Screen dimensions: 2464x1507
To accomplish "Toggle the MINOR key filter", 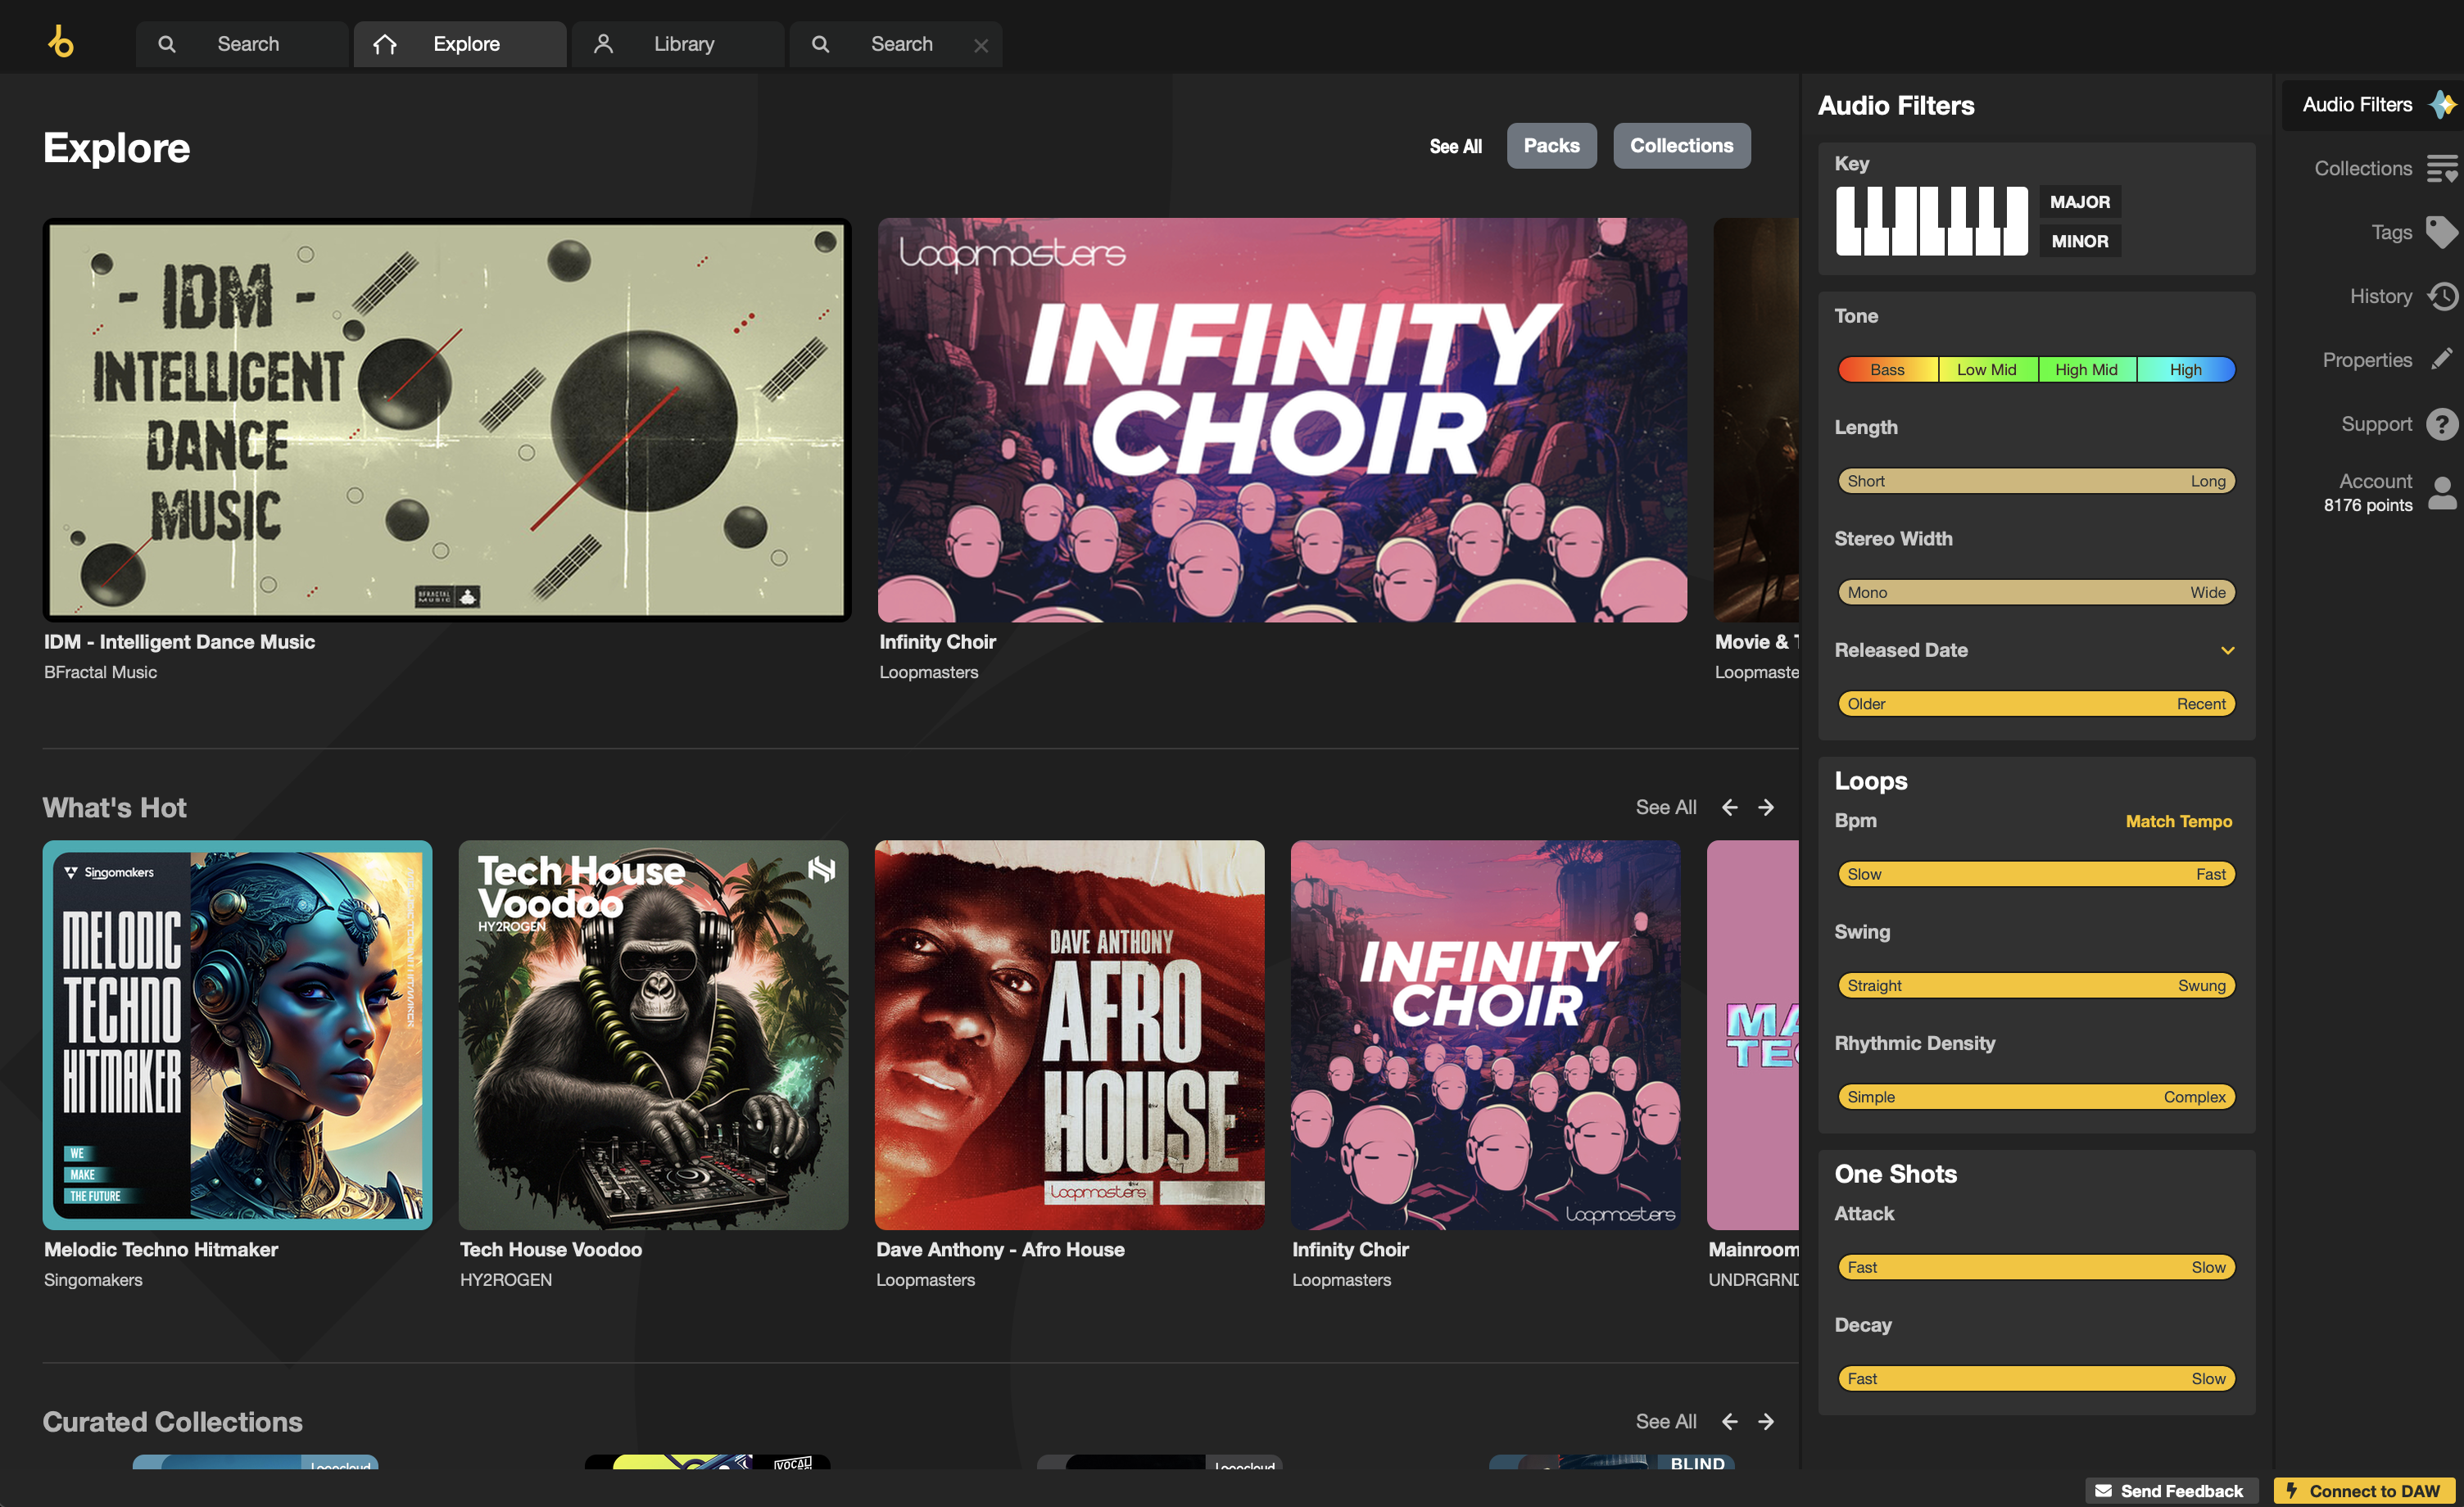I will (x=2079, y=241).
